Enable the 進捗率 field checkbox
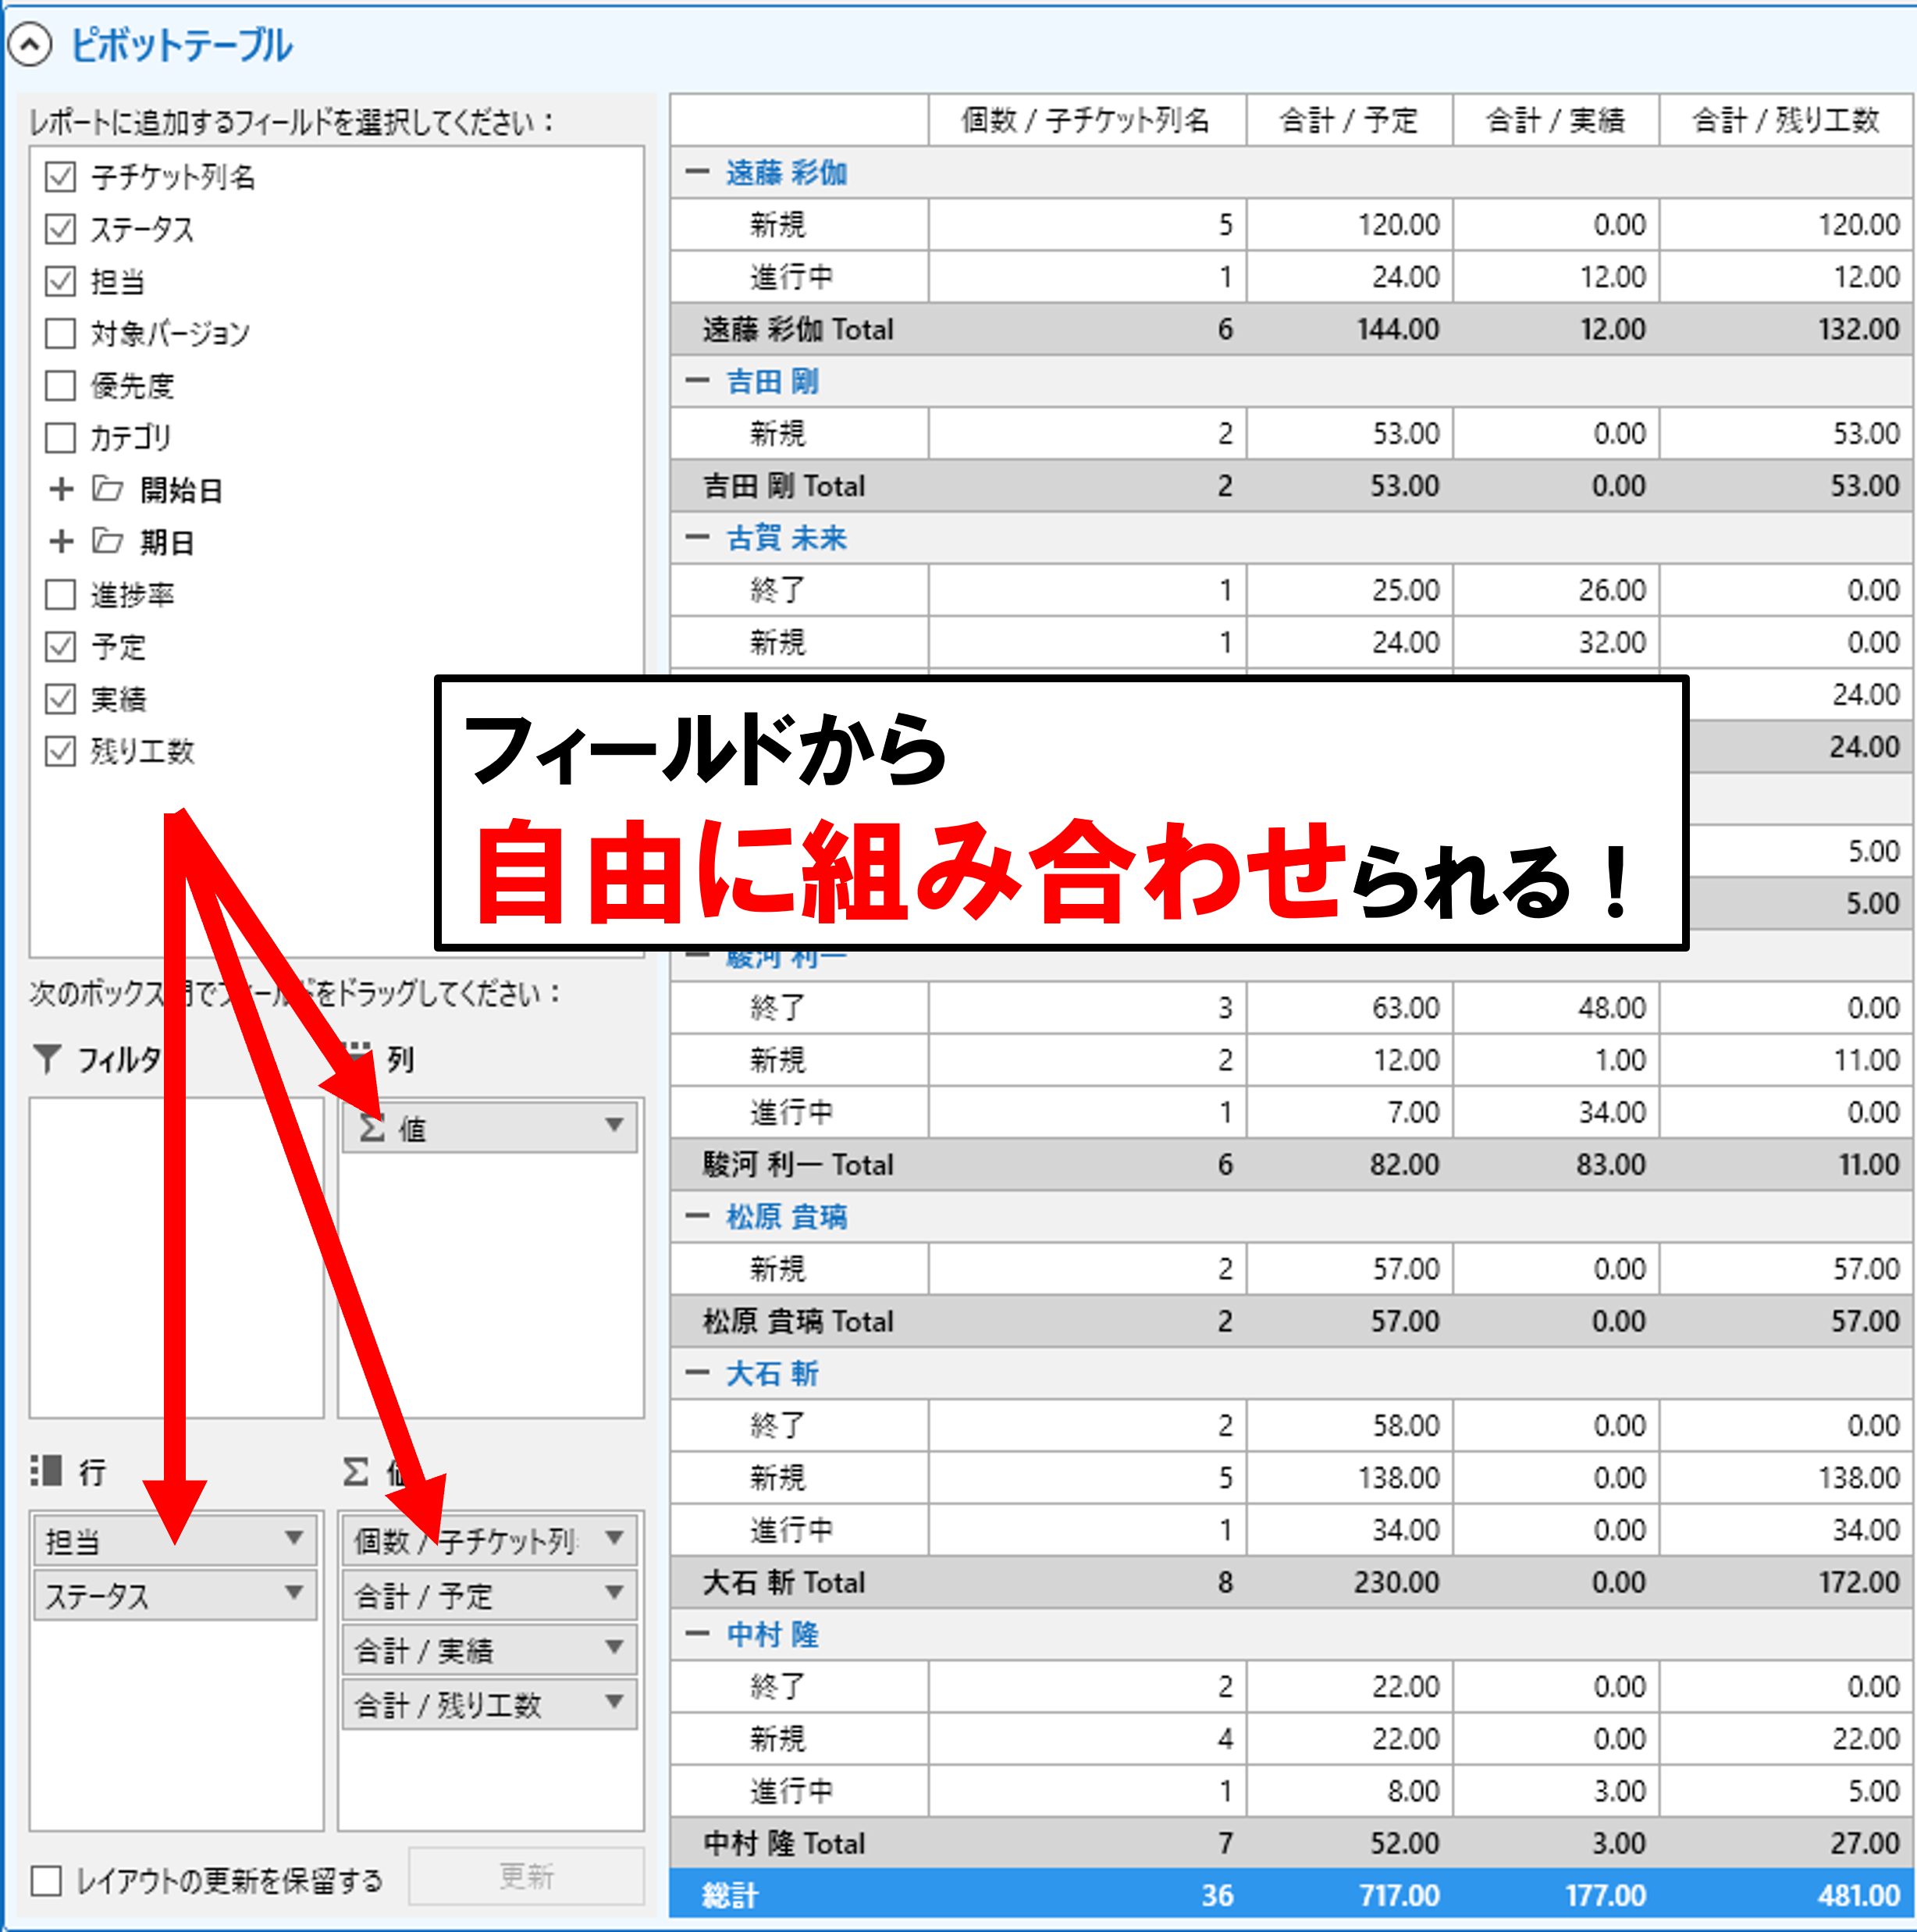Screen dimensions: 1917x1932 [61, 594]
